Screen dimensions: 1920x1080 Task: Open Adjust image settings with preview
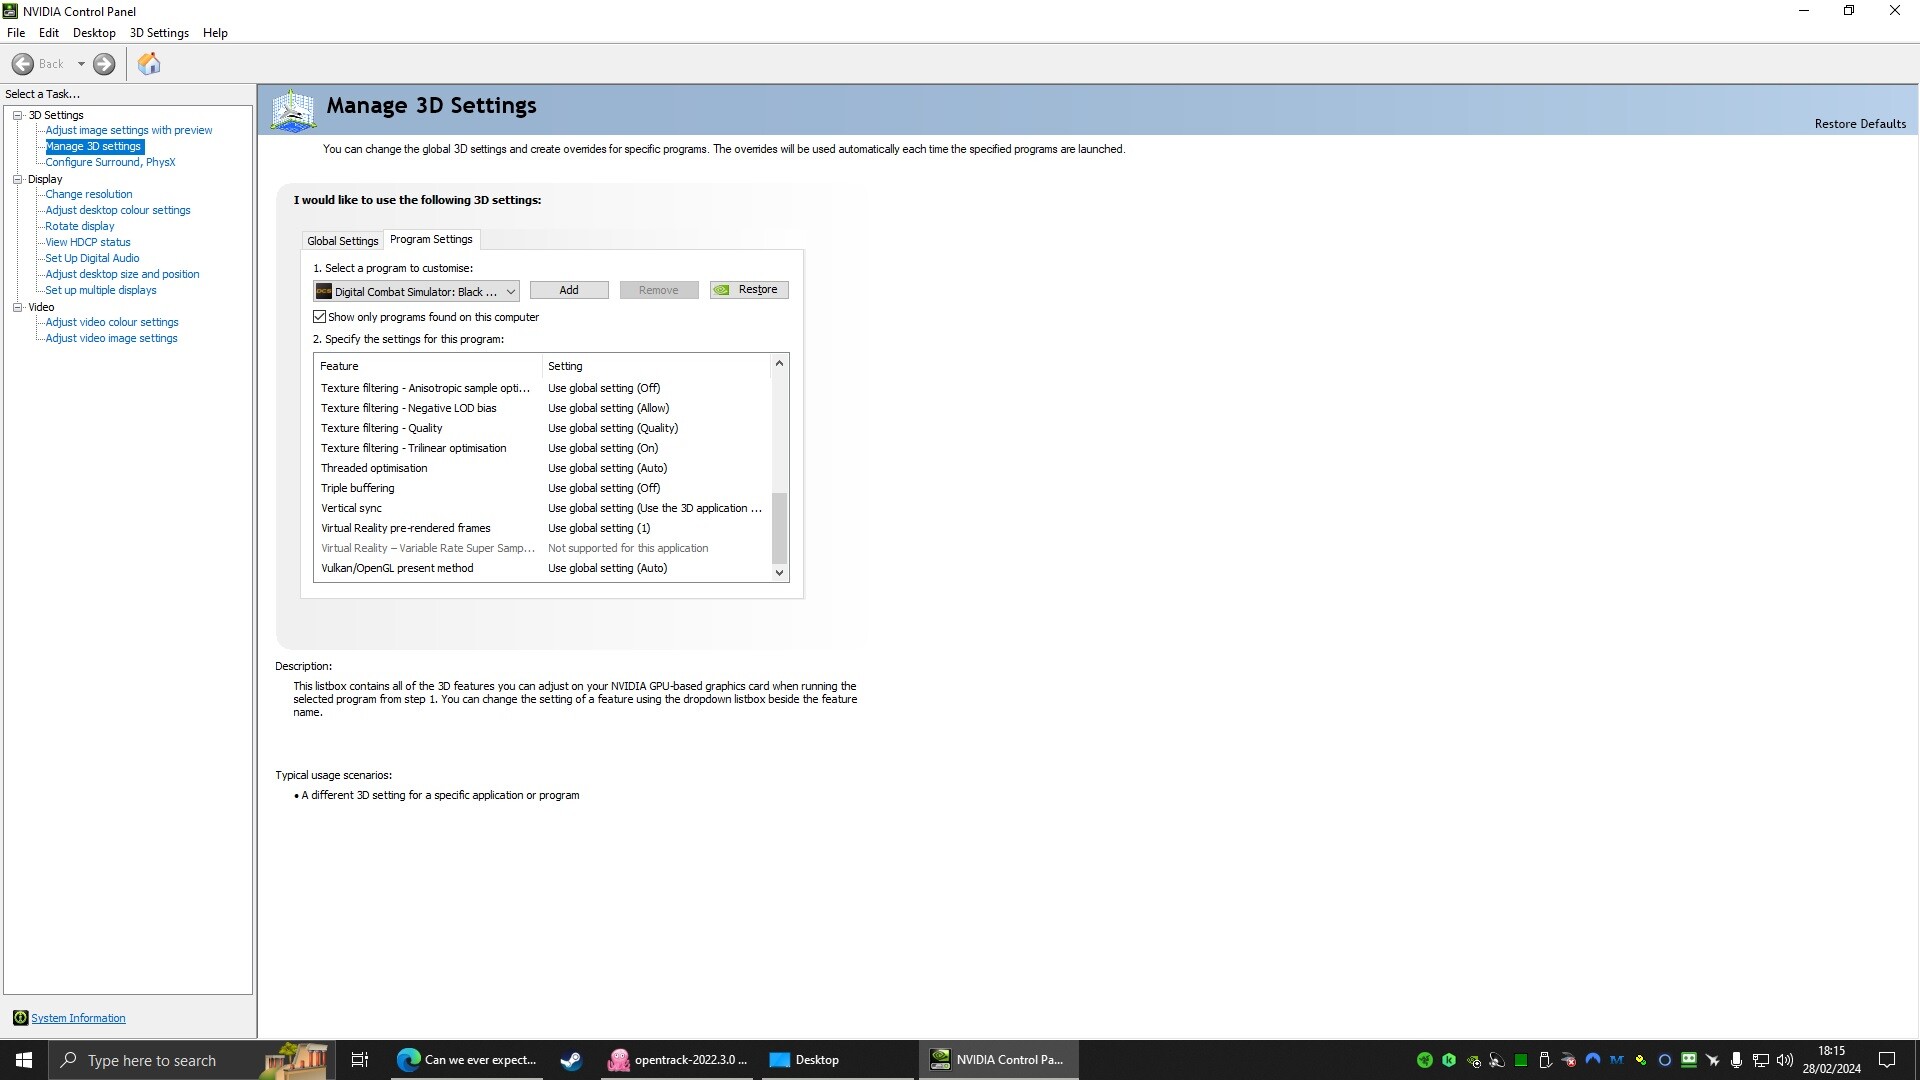tap(129, 130)
